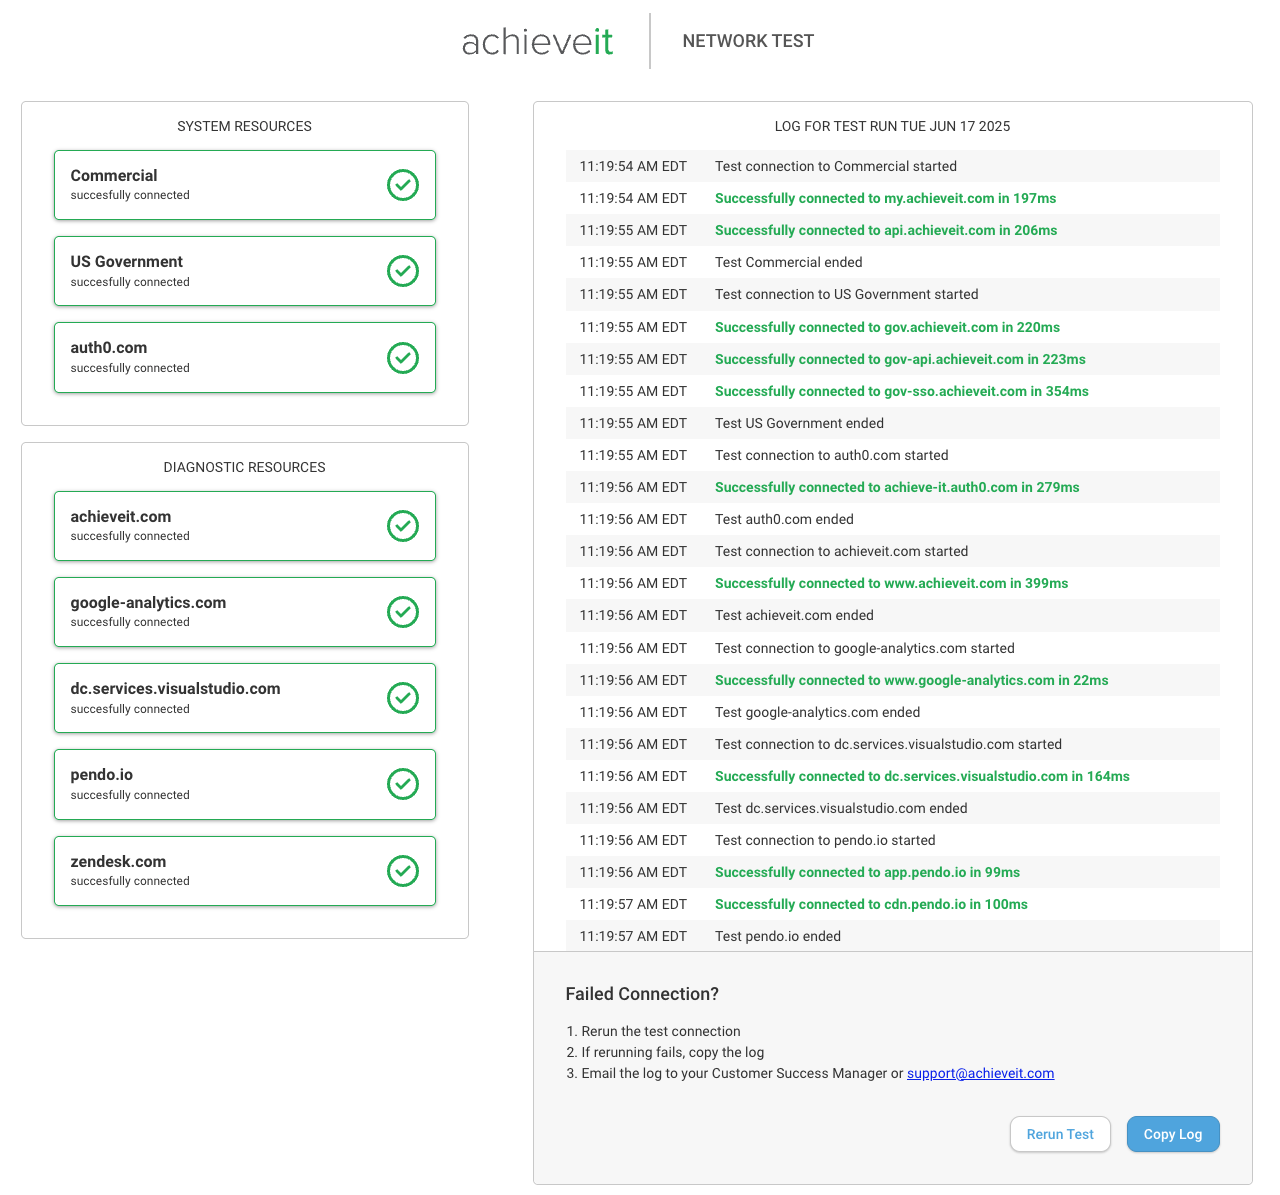Click the Commercial green checkmark icon
This screenshot has width=1280, height=1195.
coord(403,185)
